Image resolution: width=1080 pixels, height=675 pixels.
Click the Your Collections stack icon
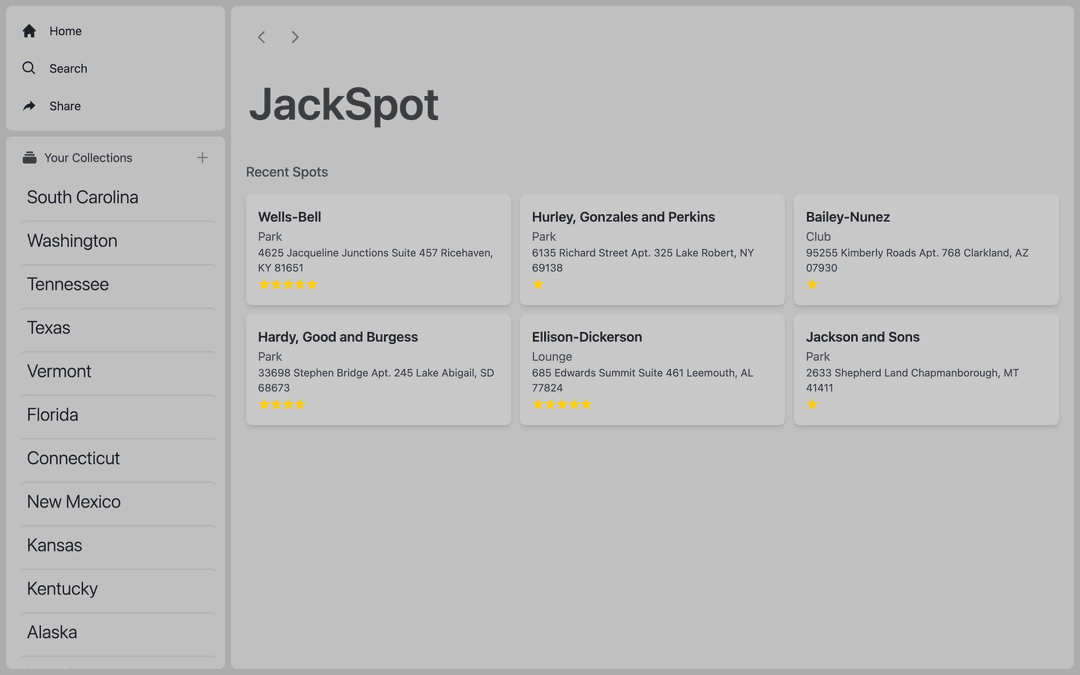30,158
